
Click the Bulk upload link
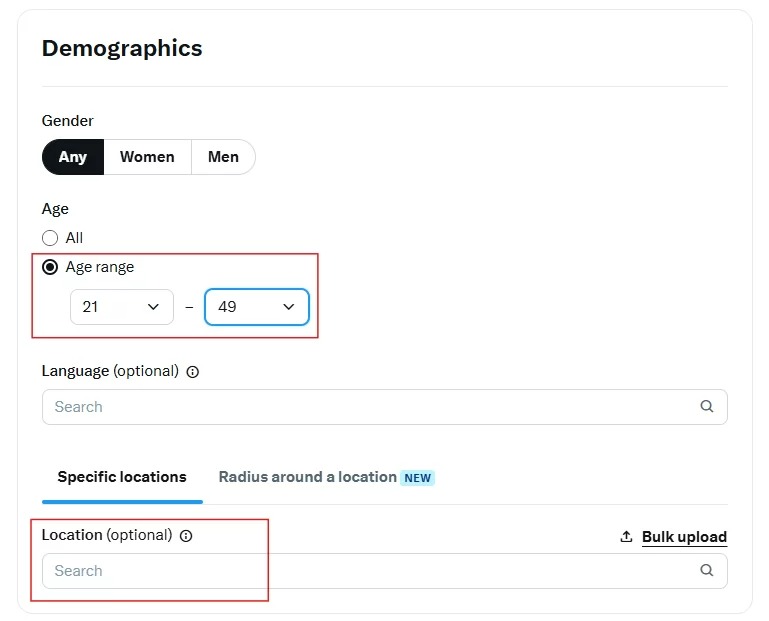pos(684,537)
